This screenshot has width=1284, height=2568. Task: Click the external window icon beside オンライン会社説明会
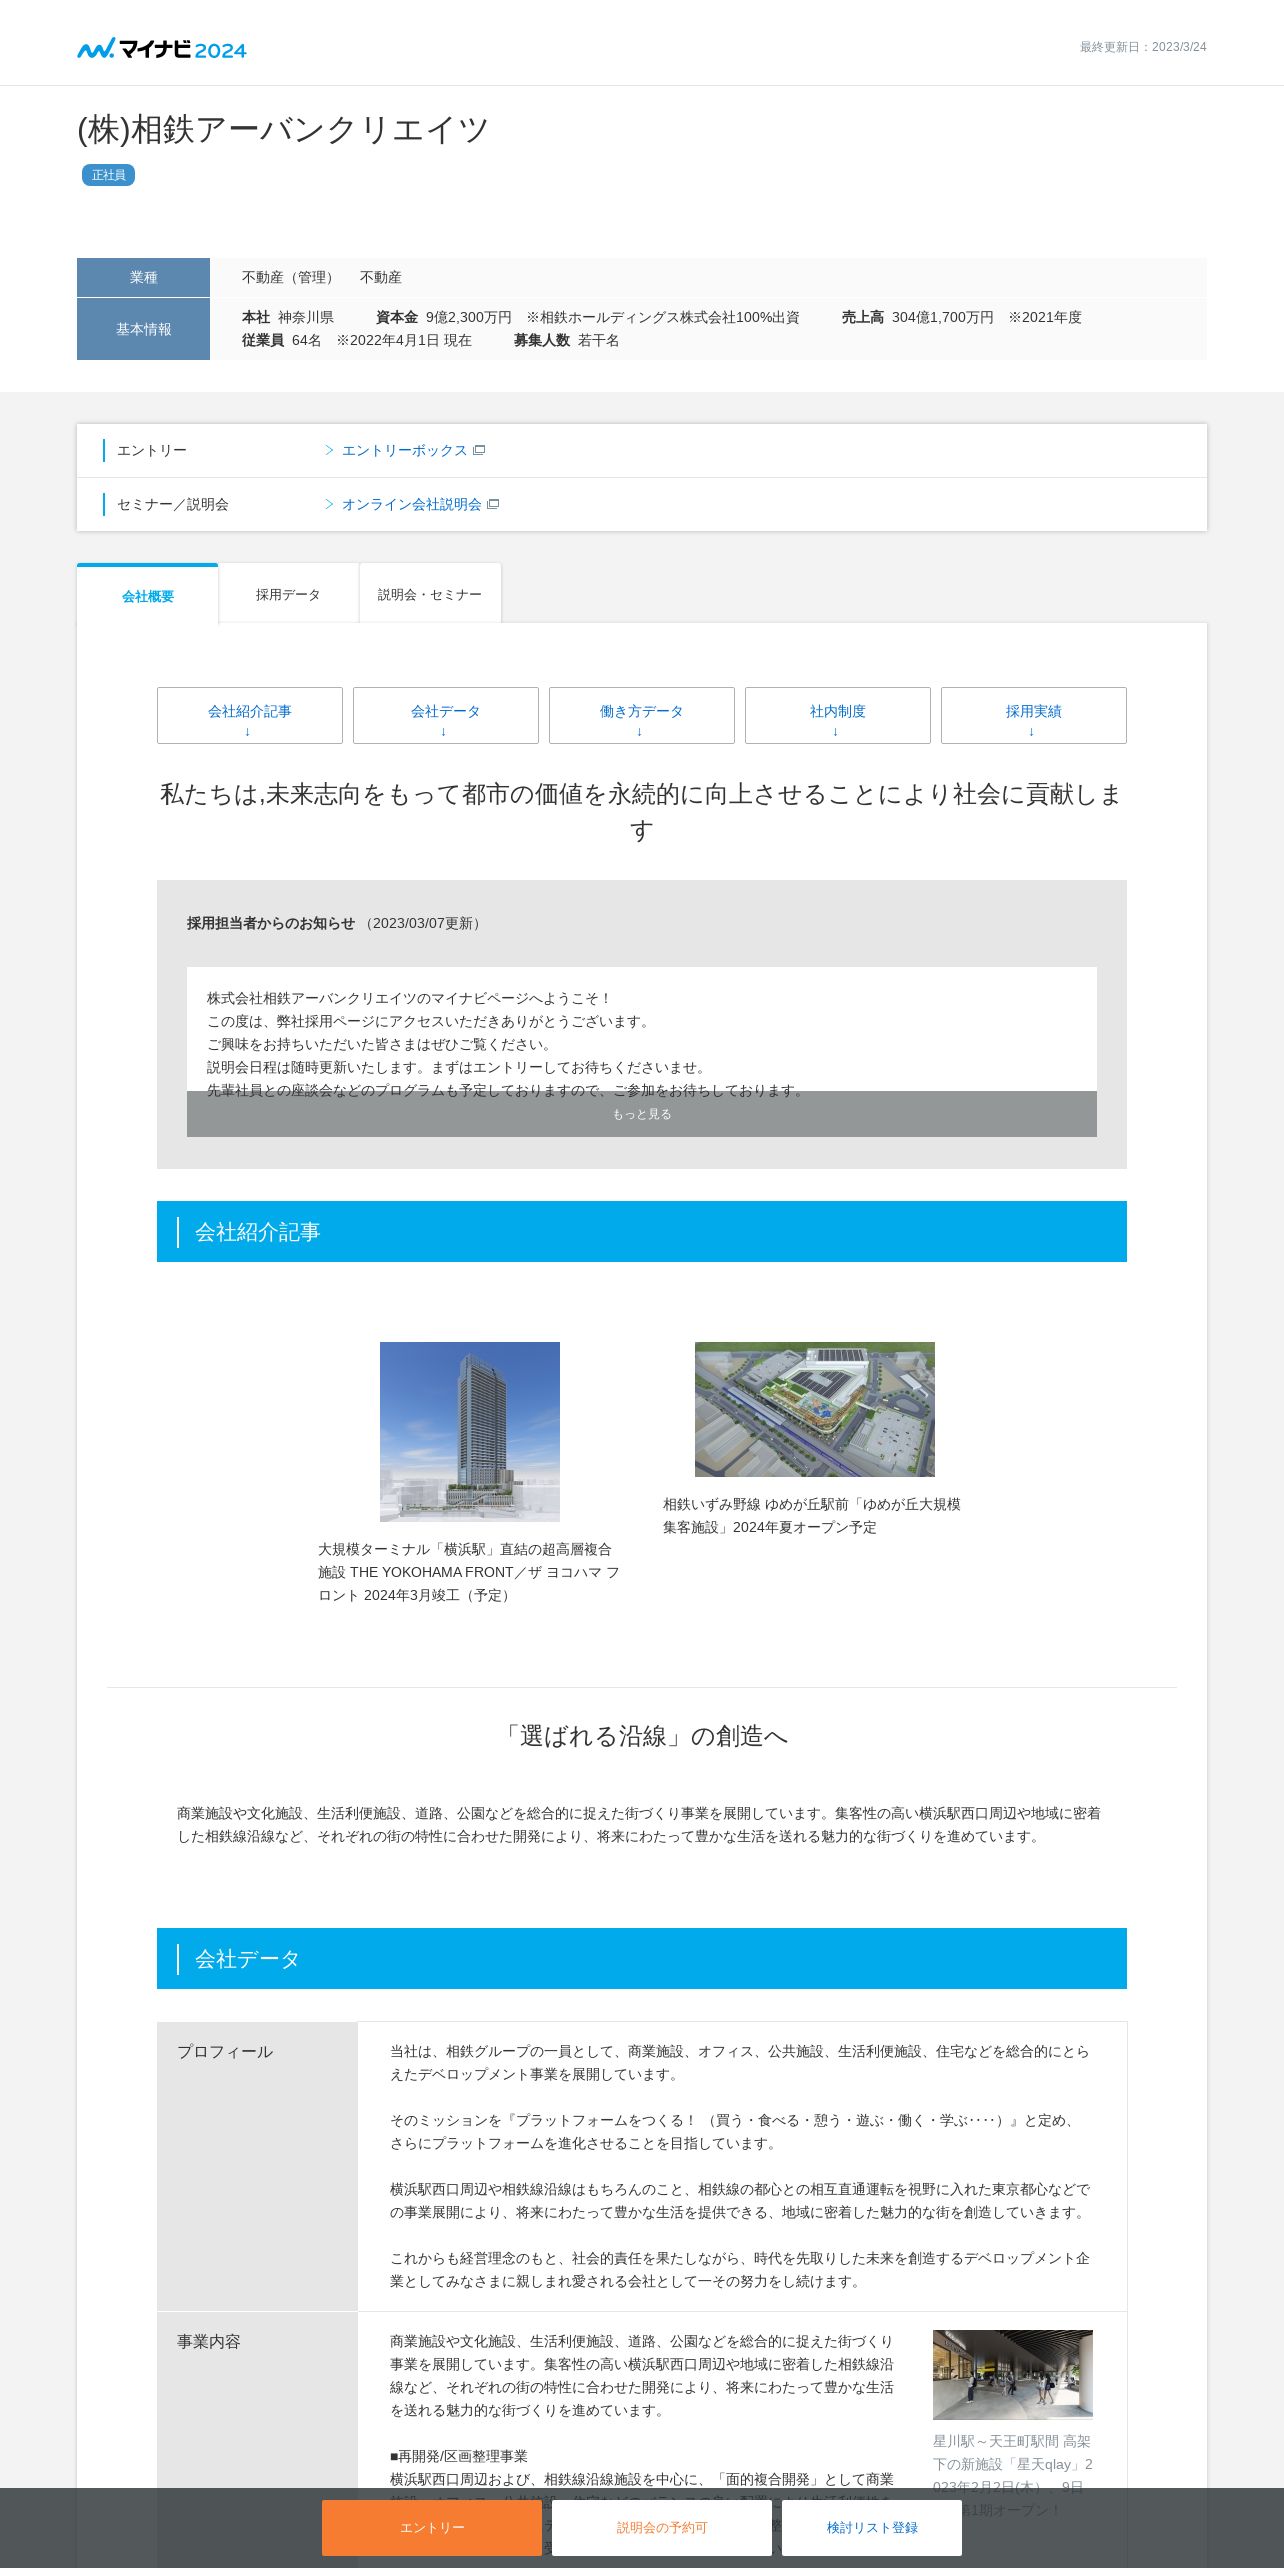[493, 504]
